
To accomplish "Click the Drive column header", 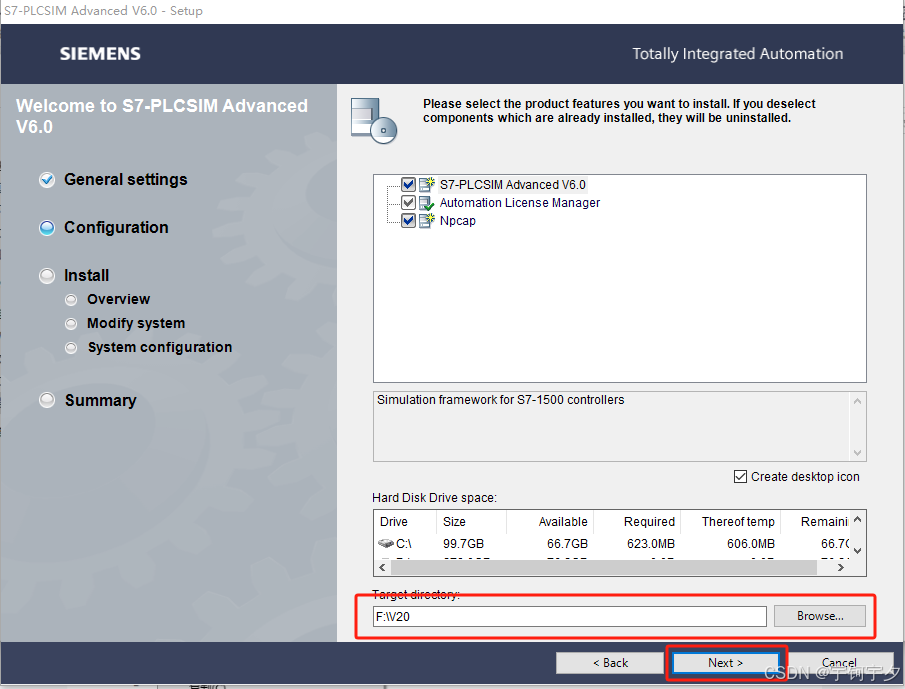I will [x=405, y=522].
